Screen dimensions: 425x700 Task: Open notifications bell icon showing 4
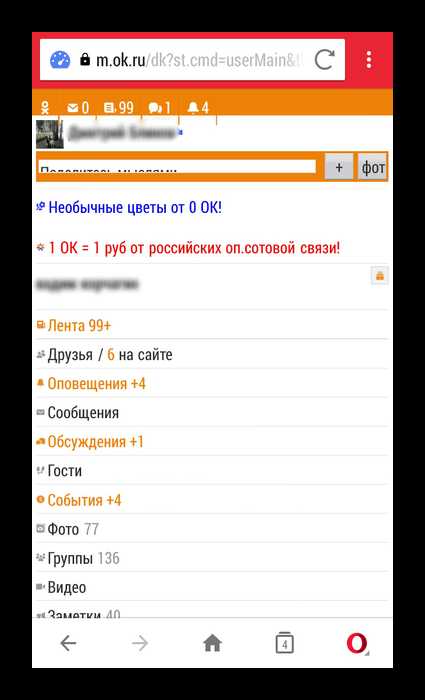[198, 108]
